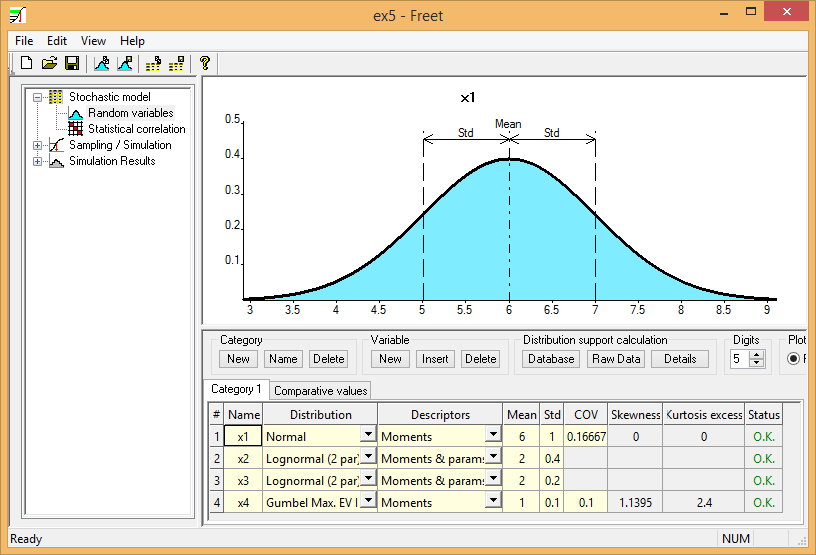Click the x4 name cell
This screenshot has width=816, height=555.
tap(243, 502)
